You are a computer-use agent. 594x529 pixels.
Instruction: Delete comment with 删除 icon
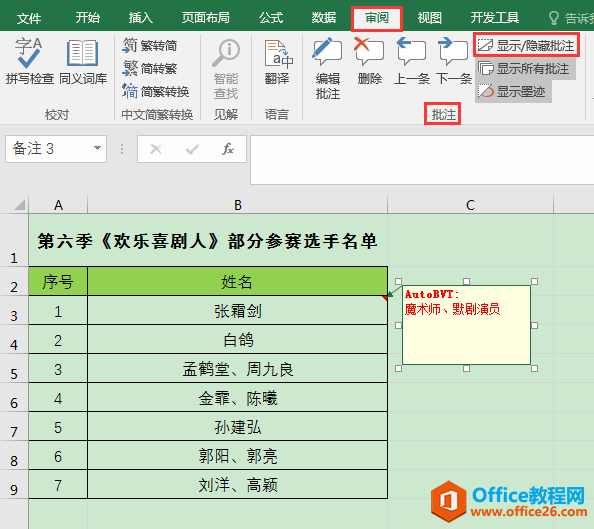pyautogui.click(x=369, y=61)
